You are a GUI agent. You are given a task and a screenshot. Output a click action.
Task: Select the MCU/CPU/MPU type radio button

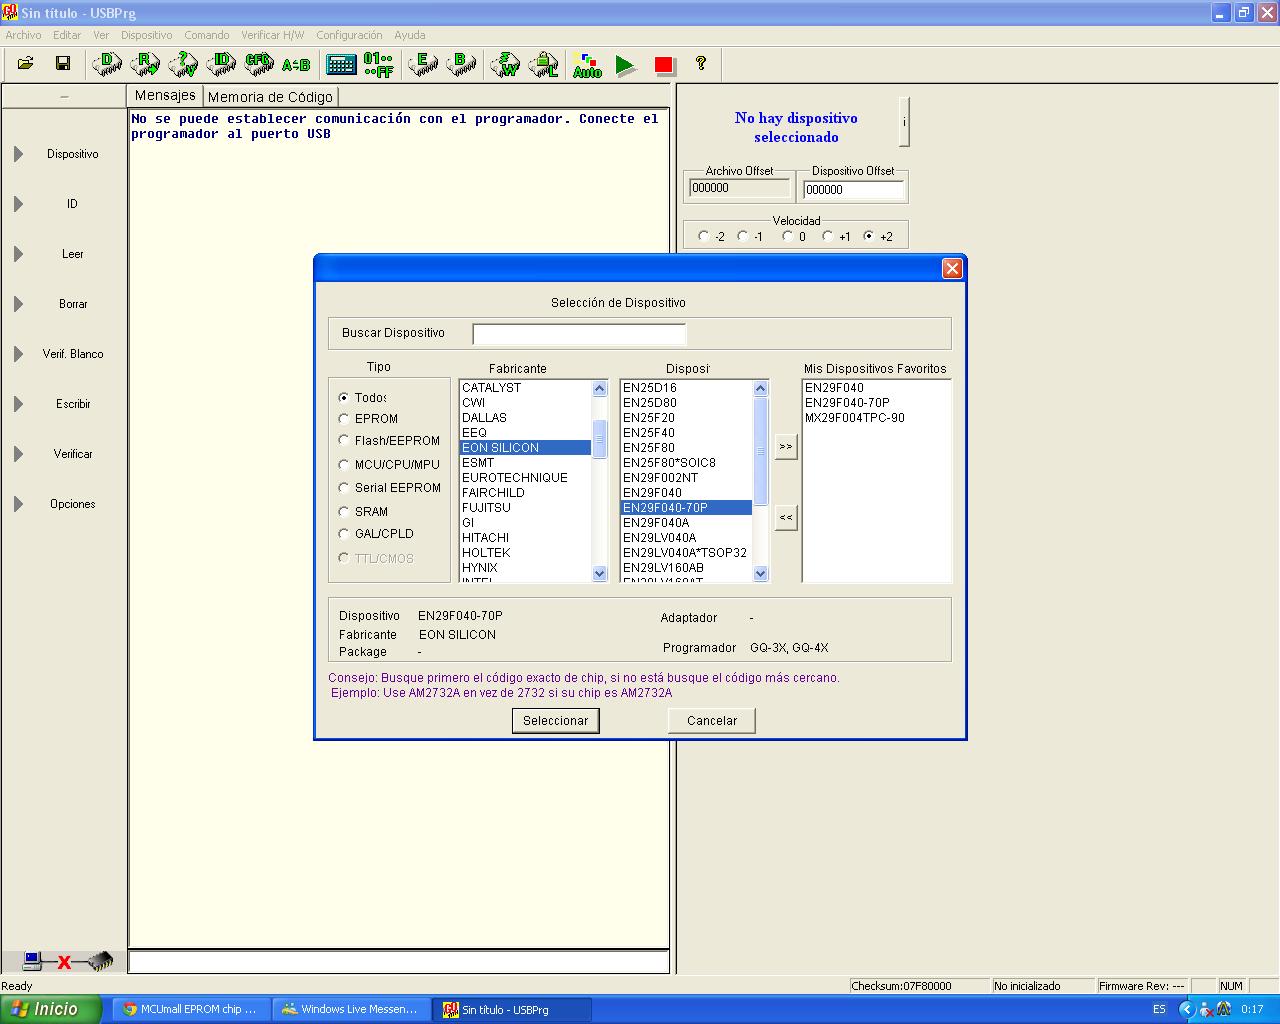pyautogui.click(x=344, y=464)
